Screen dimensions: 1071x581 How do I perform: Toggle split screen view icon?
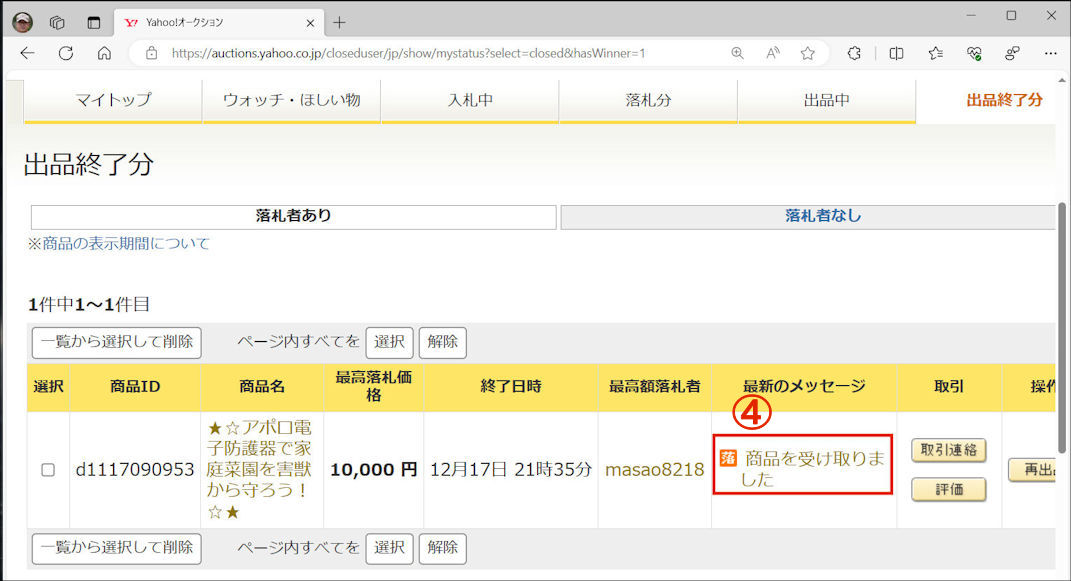click(x=896, y=53)
